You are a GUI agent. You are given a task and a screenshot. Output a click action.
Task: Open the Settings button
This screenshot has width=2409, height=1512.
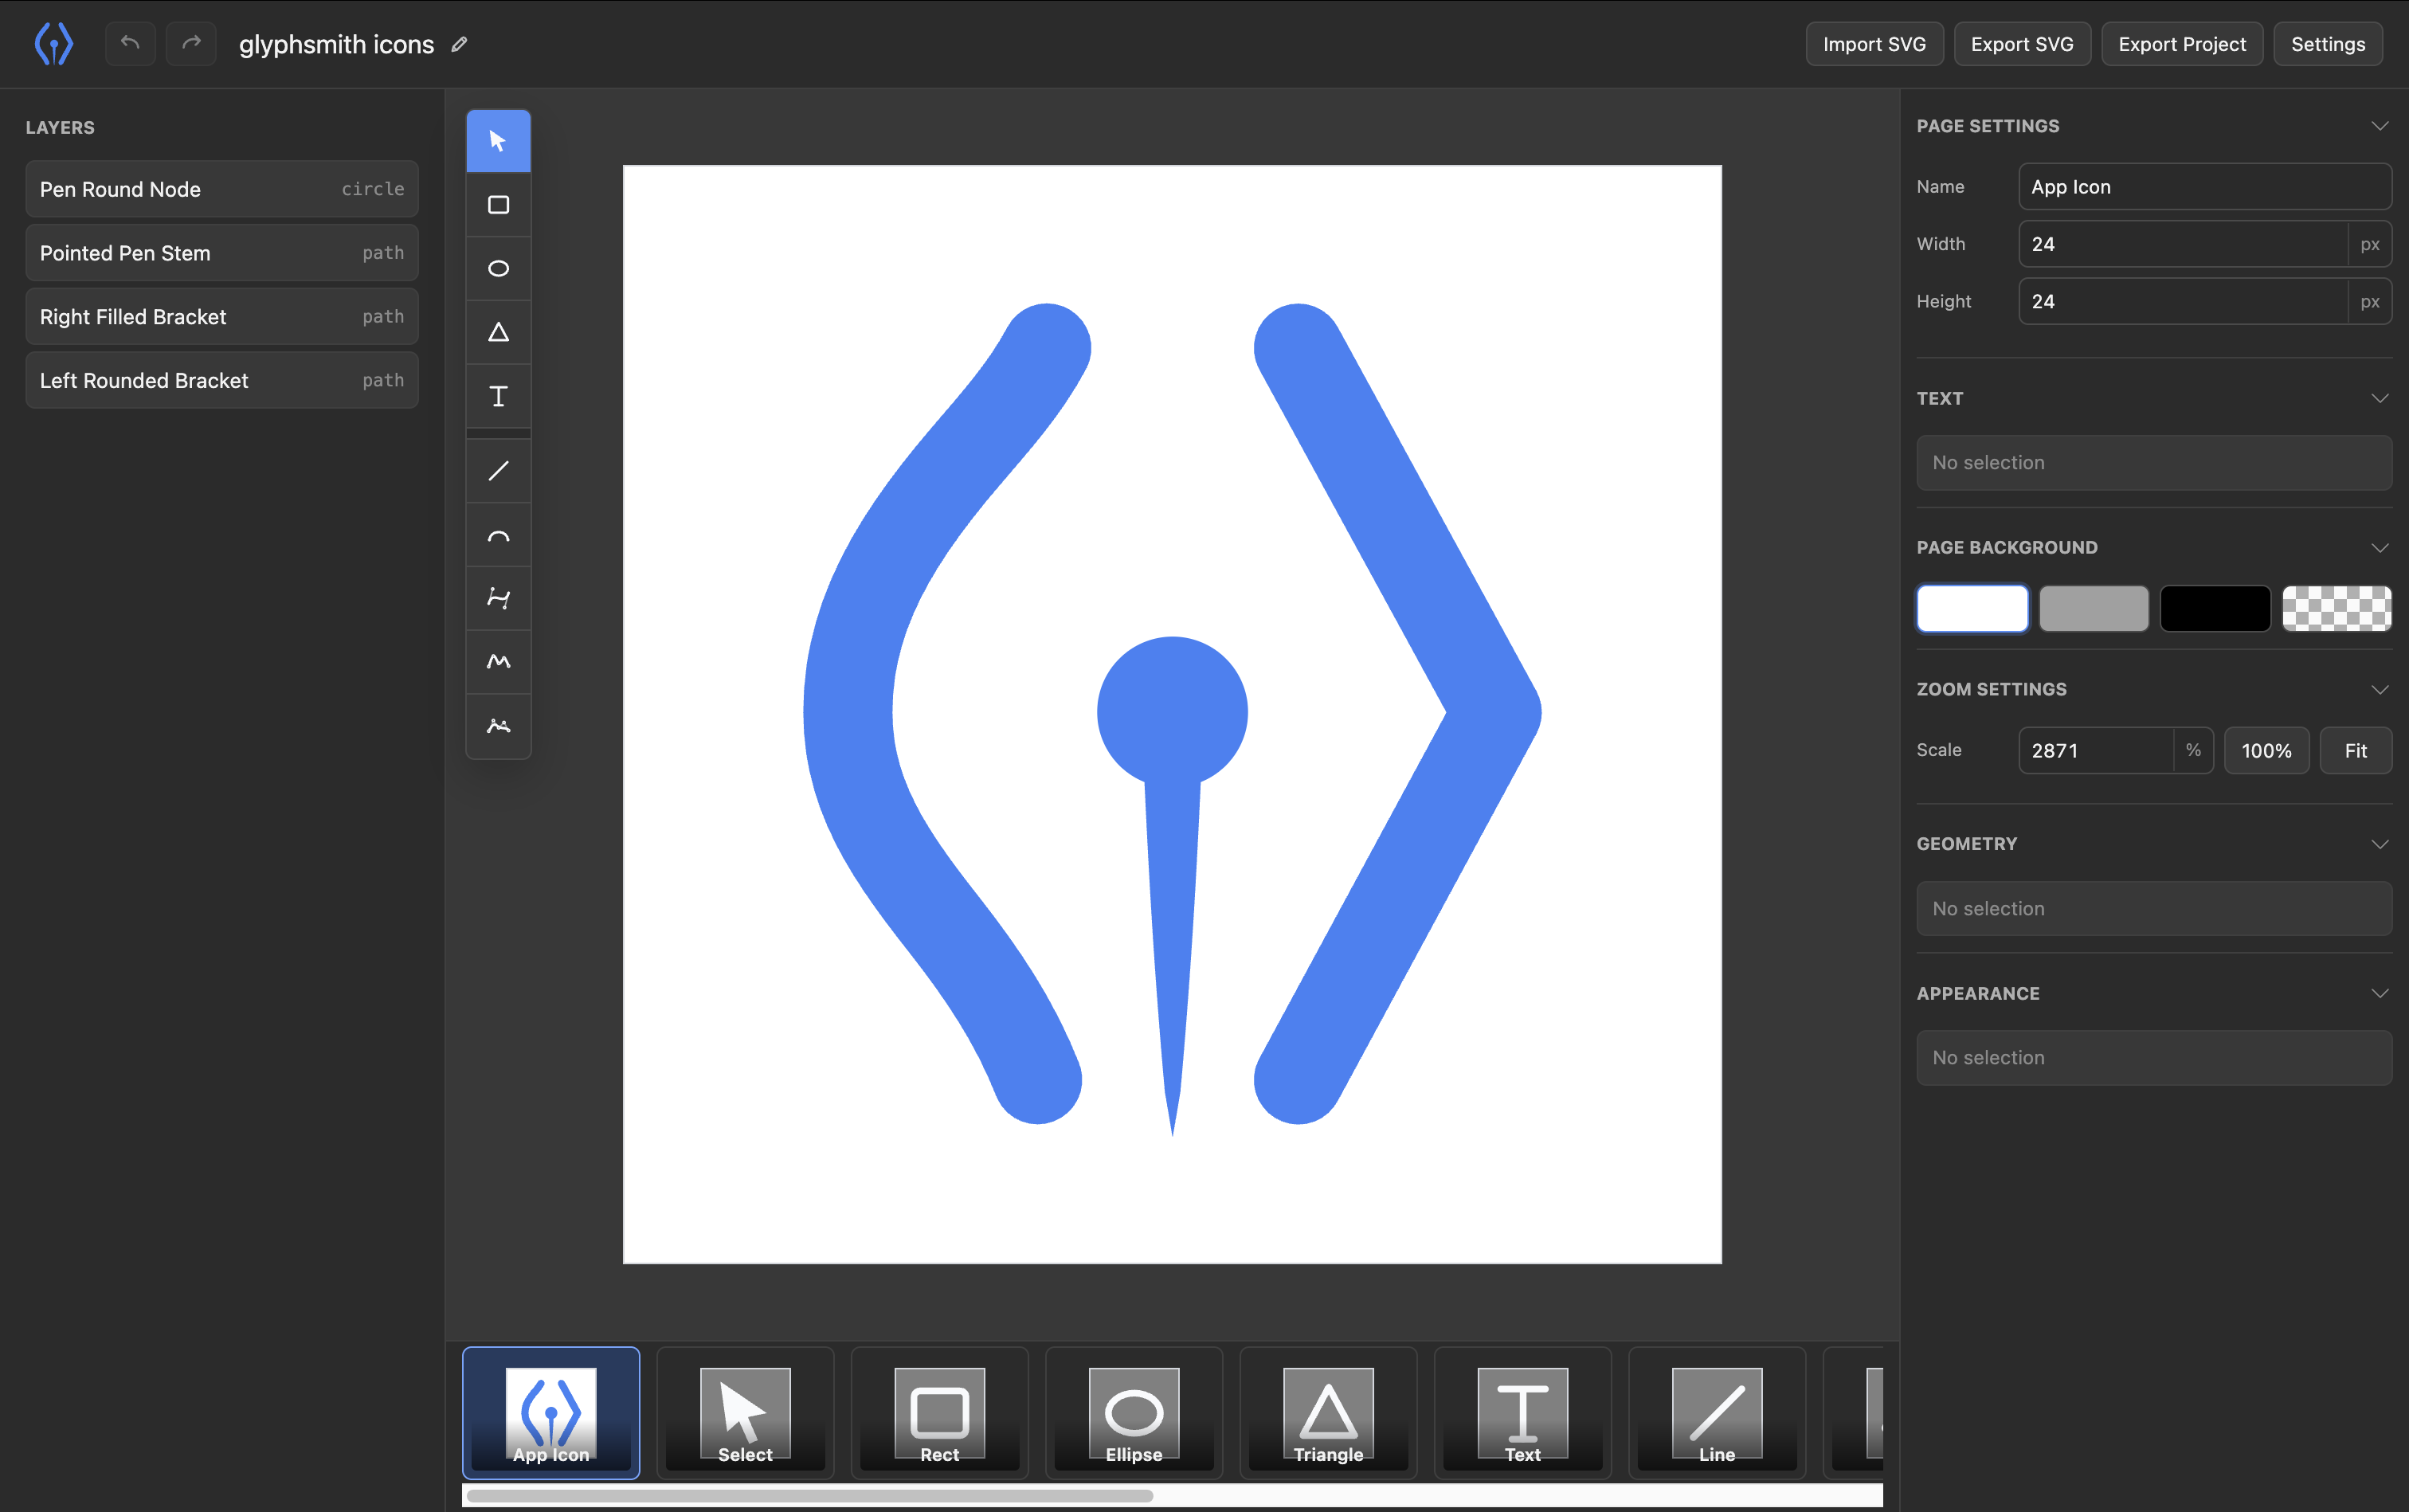2328,44
